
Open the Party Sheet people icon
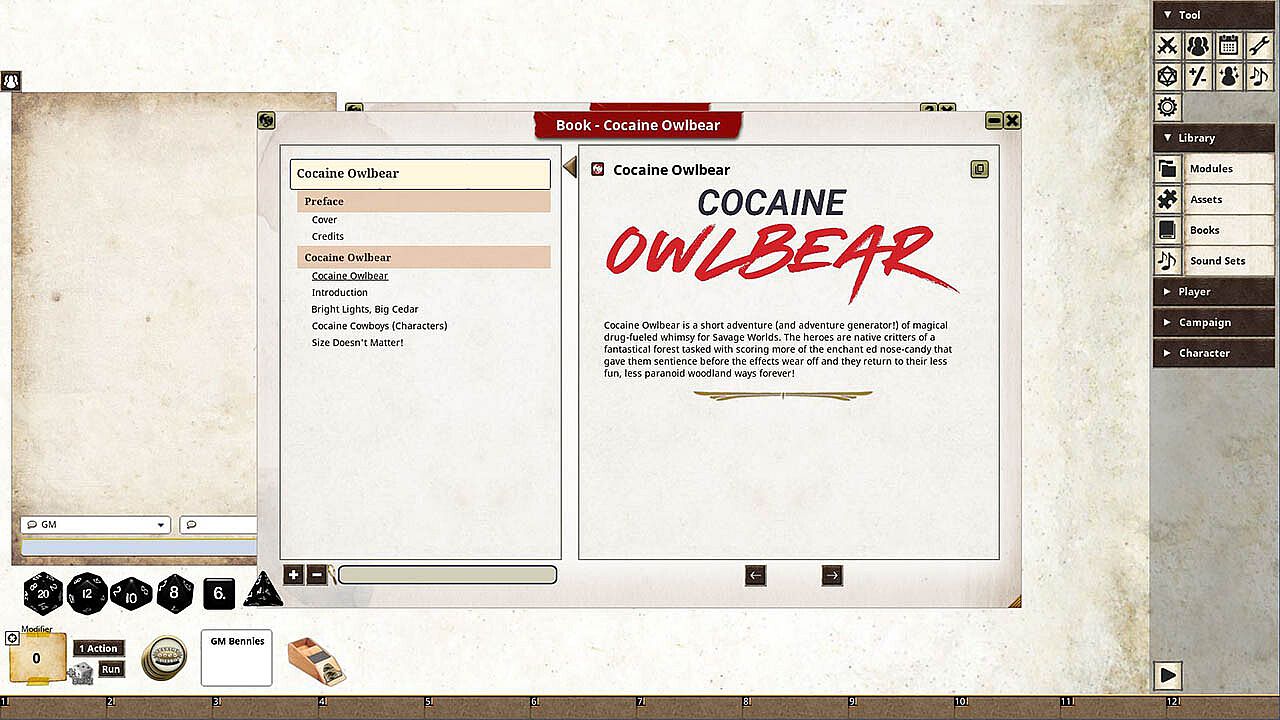[1198, 45]
